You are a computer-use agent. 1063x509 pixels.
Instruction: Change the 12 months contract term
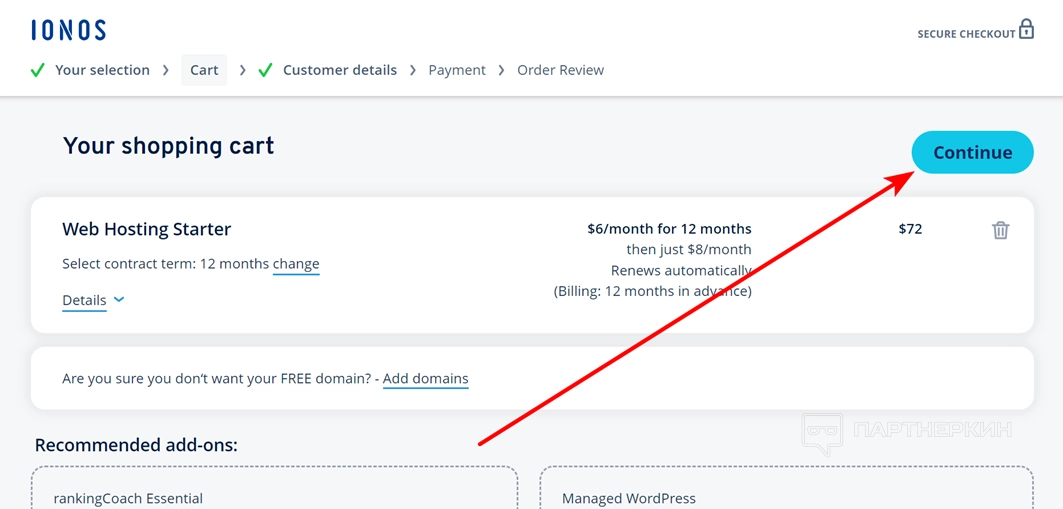296,264
